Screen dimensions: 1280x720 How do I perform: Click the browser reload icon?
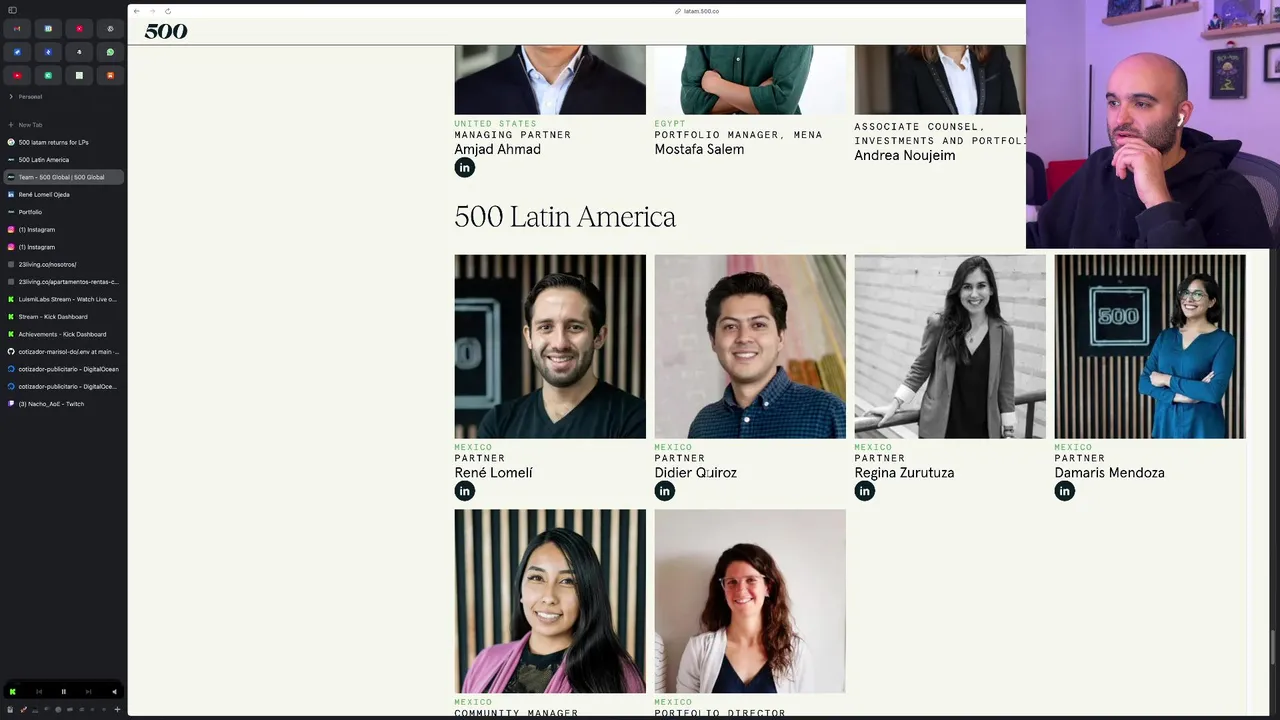pos(167,11)
